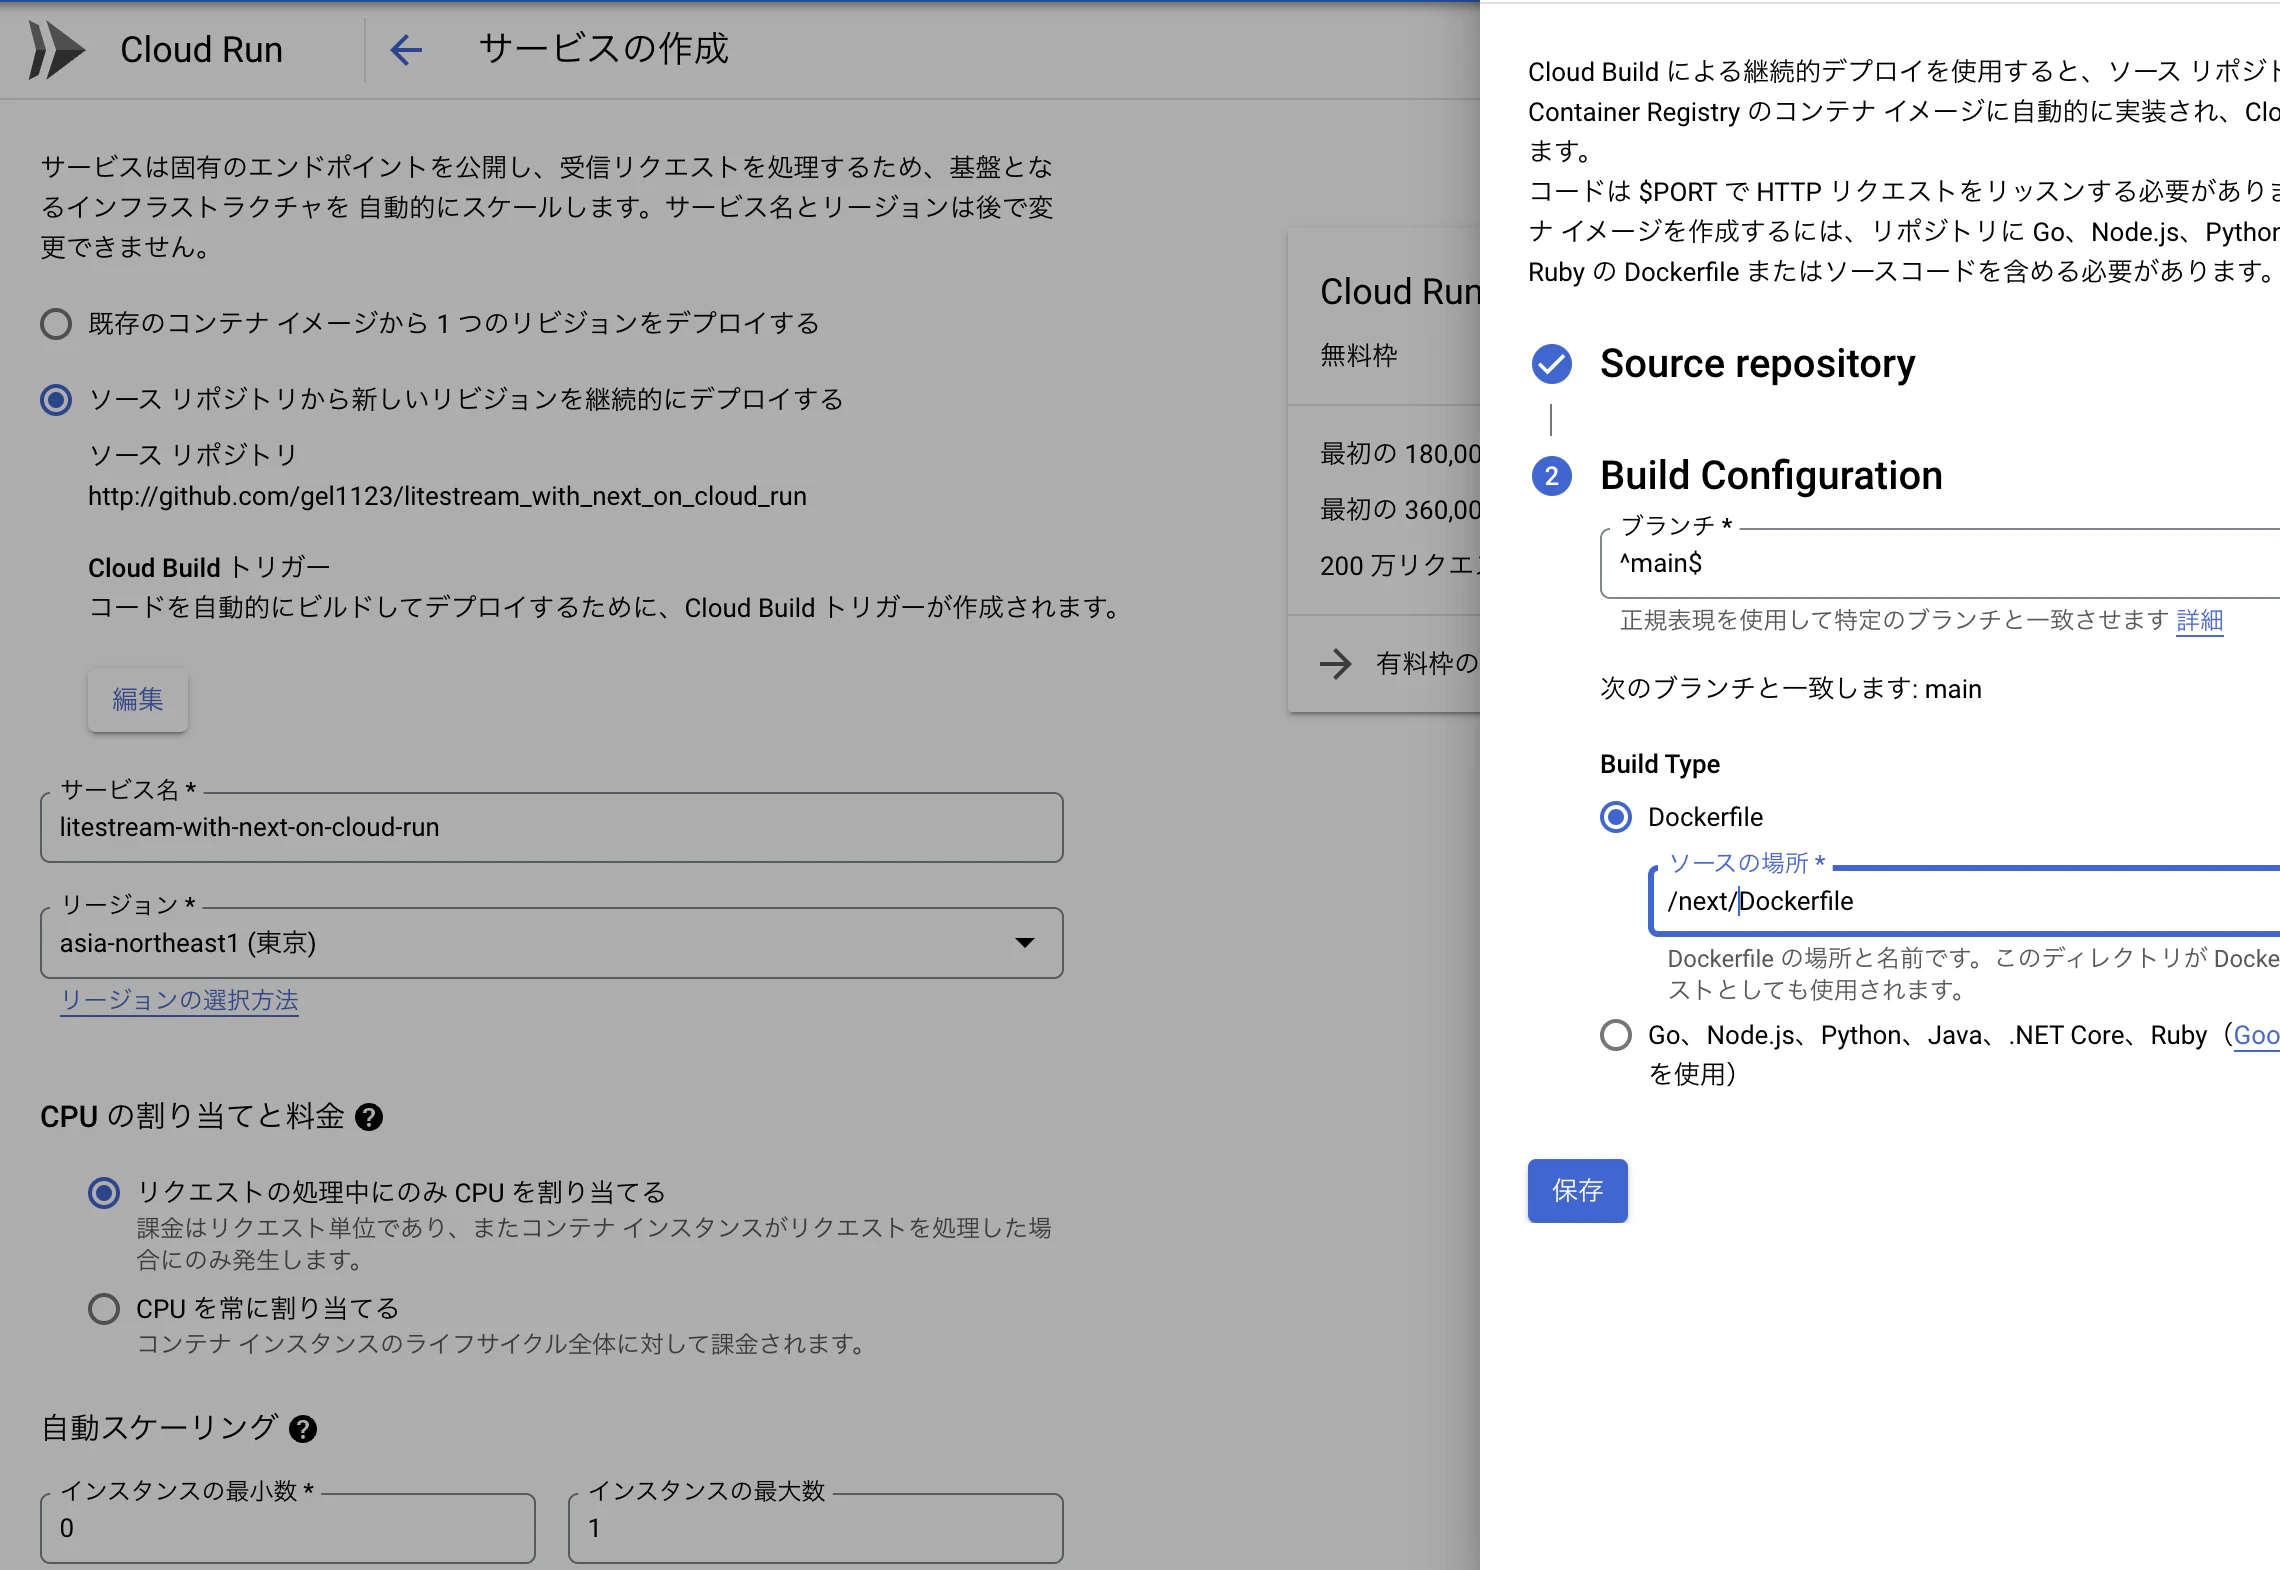
Task: Open the リージョンの選択方法 link
Action: (x=180, y=1000)
